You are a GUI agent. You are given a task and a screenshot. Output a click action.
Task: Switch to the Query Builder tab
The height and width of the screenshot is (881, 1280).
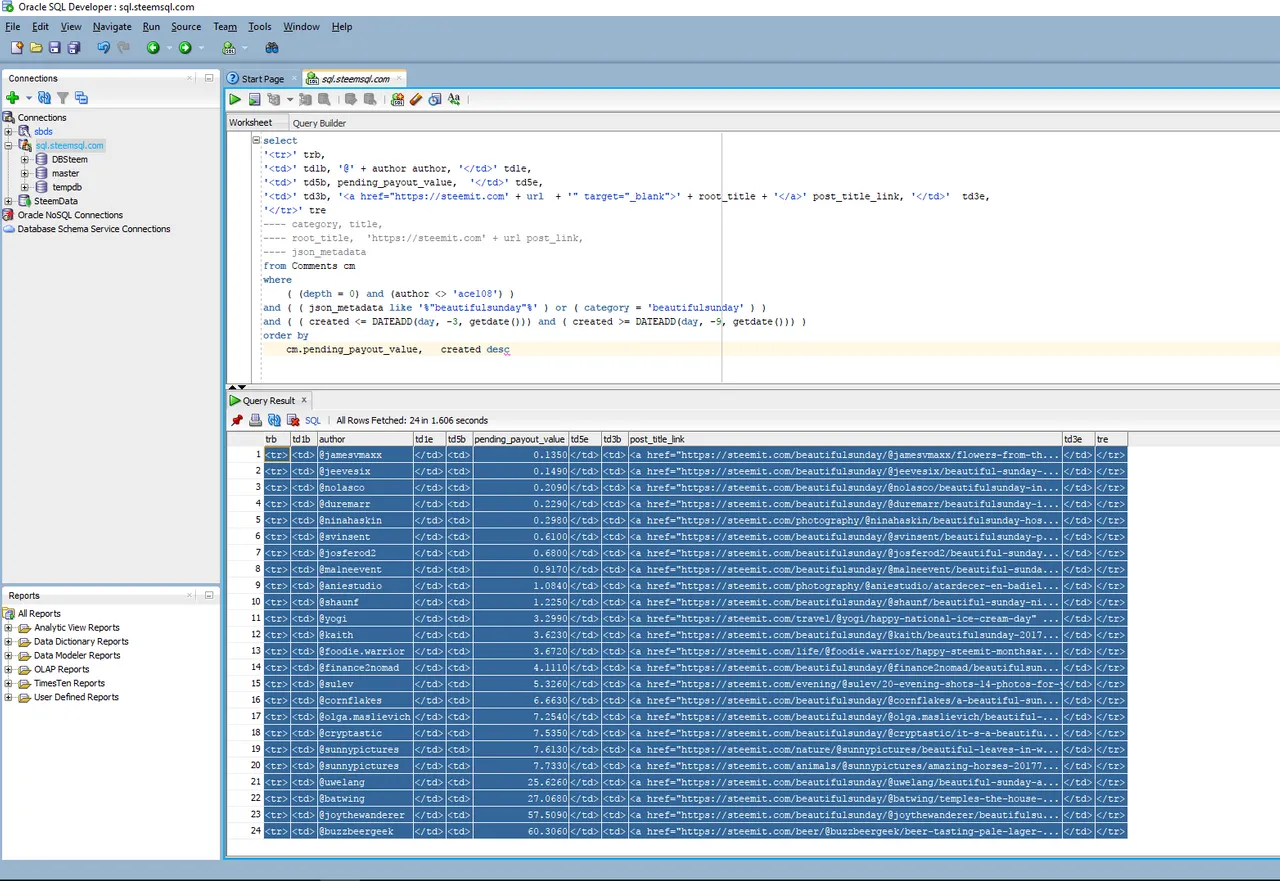(319, 123)
